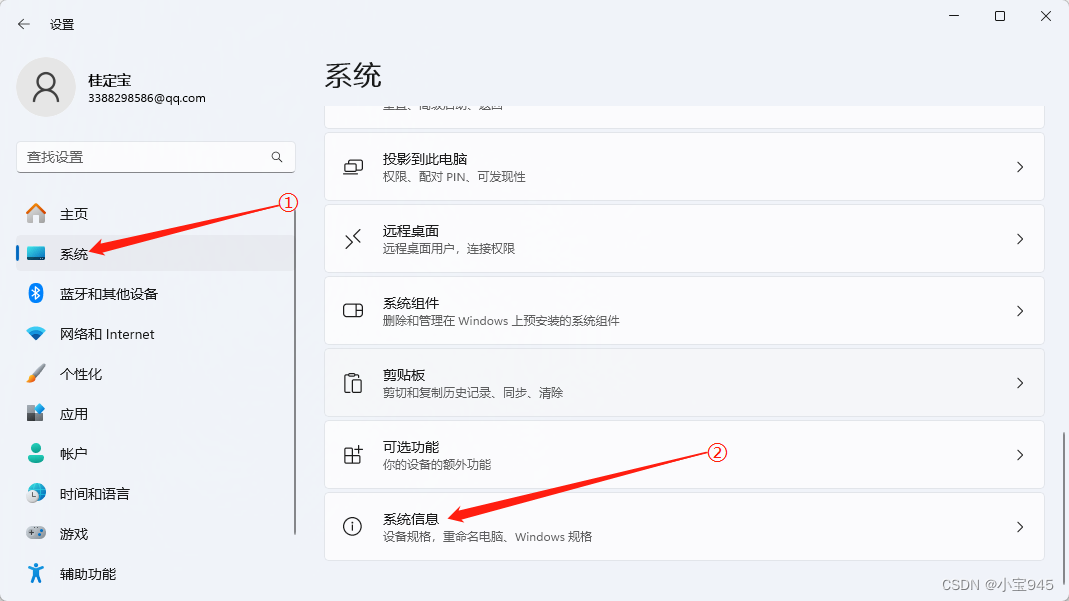Expand 剪贴板 with its chevron
This screenshot has width=1069, height=601.
click(1020, 383)
